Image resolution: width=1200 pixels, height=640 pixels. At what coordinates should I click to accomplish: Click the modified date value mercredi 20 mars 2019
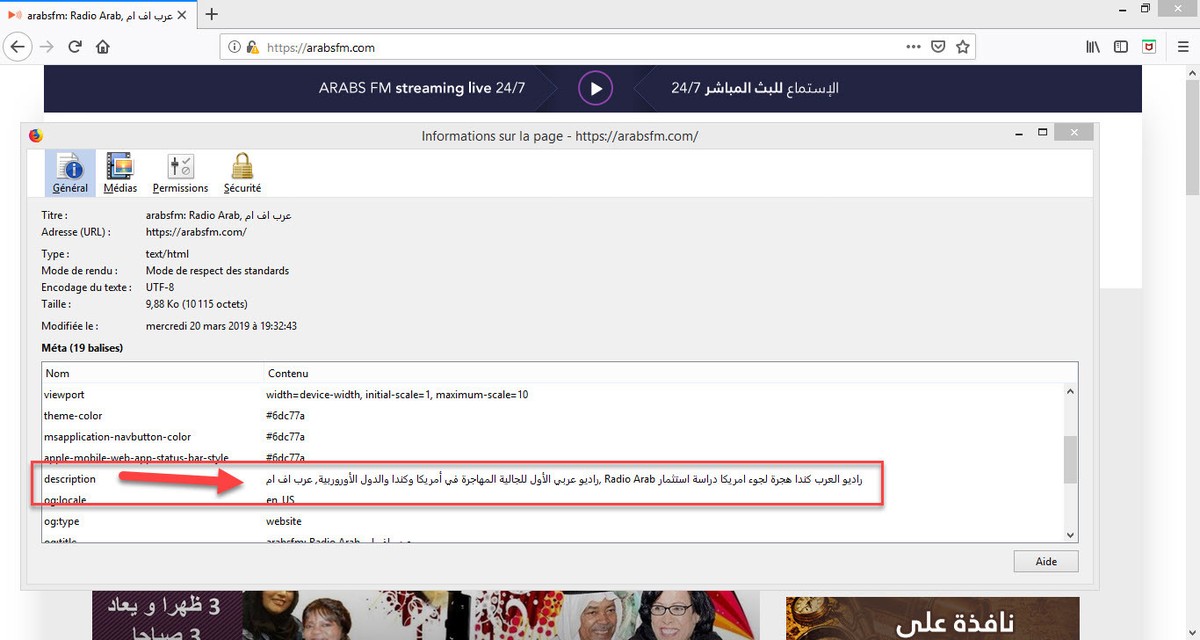[x=222, y=326]
